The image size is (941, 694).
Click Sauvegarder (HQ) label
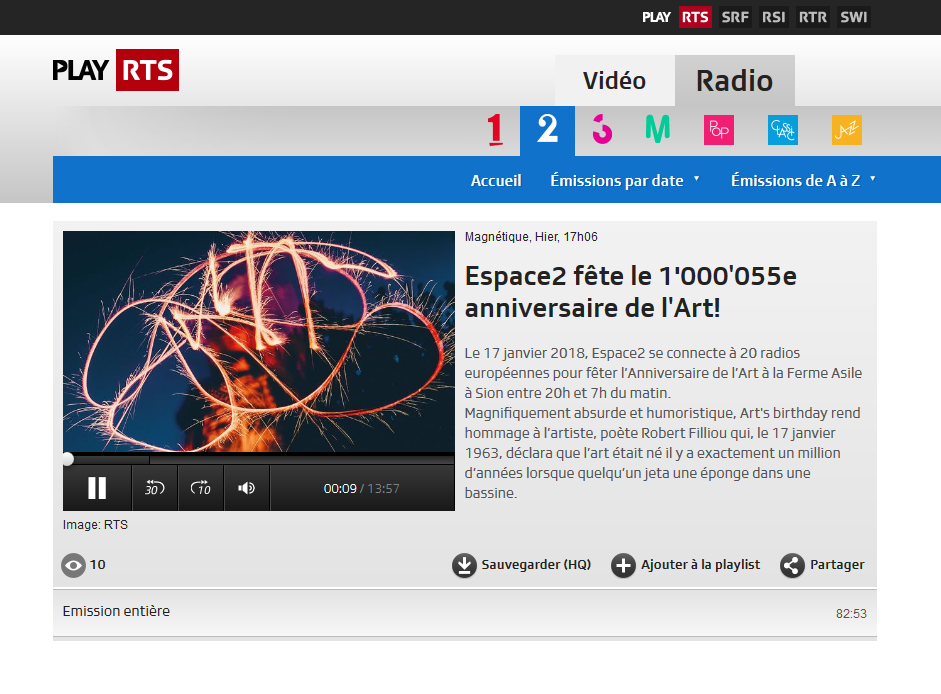pos(536,564)
